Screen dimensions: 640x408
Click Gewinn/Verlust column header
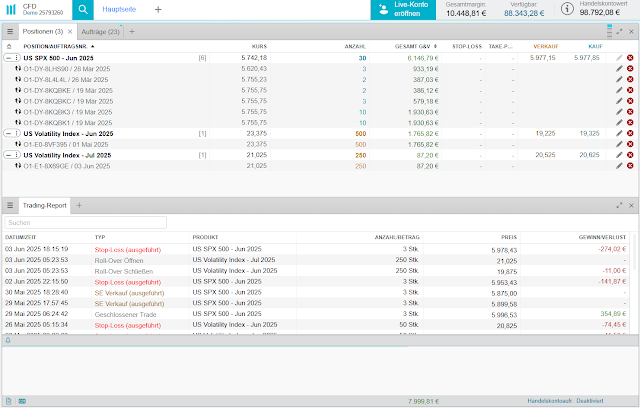[602, 237]
